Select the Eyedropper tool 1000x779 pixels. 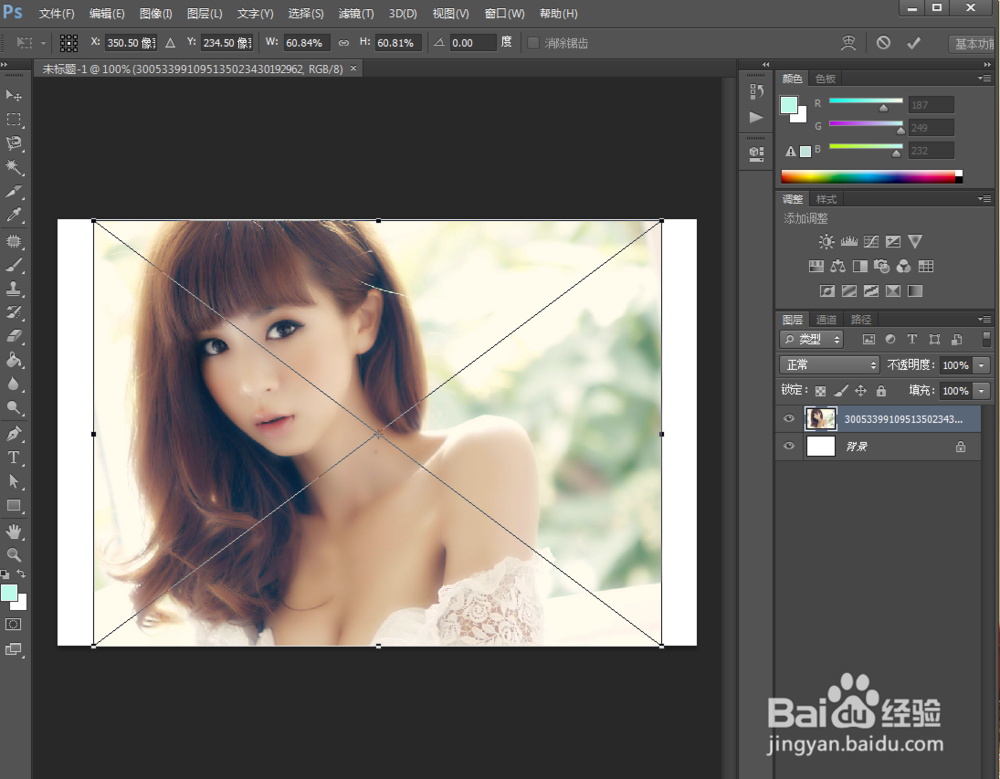[x=13, y=215]
